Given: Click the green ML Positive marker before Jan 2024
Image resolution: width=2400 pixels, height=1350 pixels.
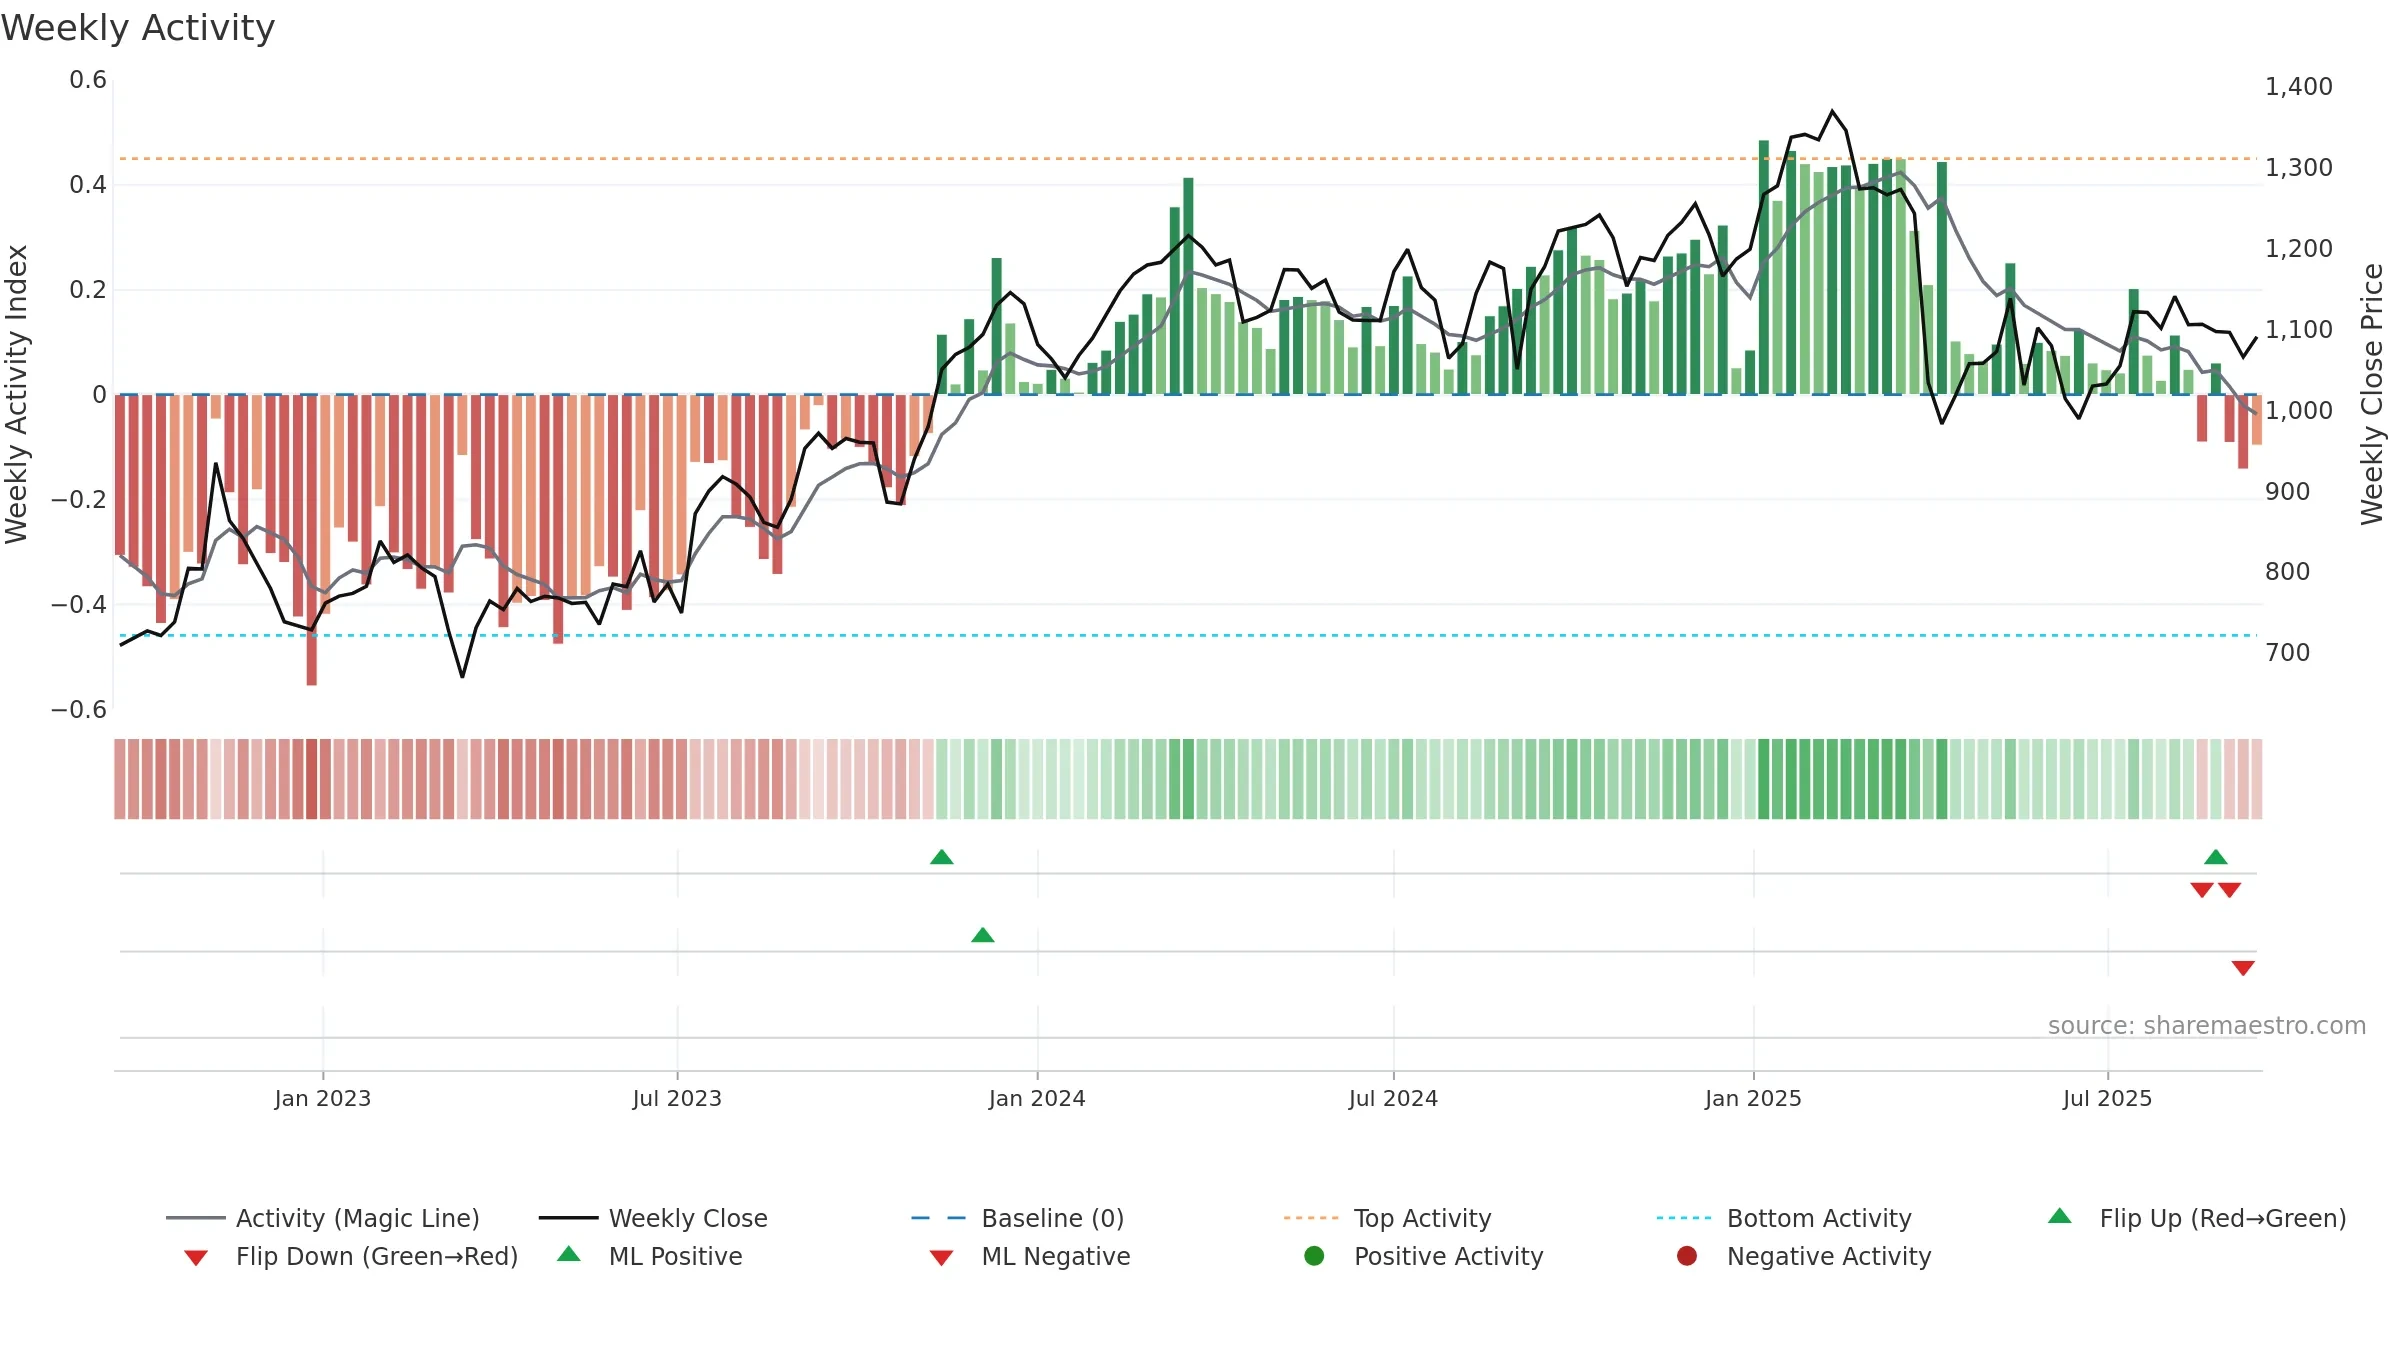Looking at the screenshot, I should (983, 935).
